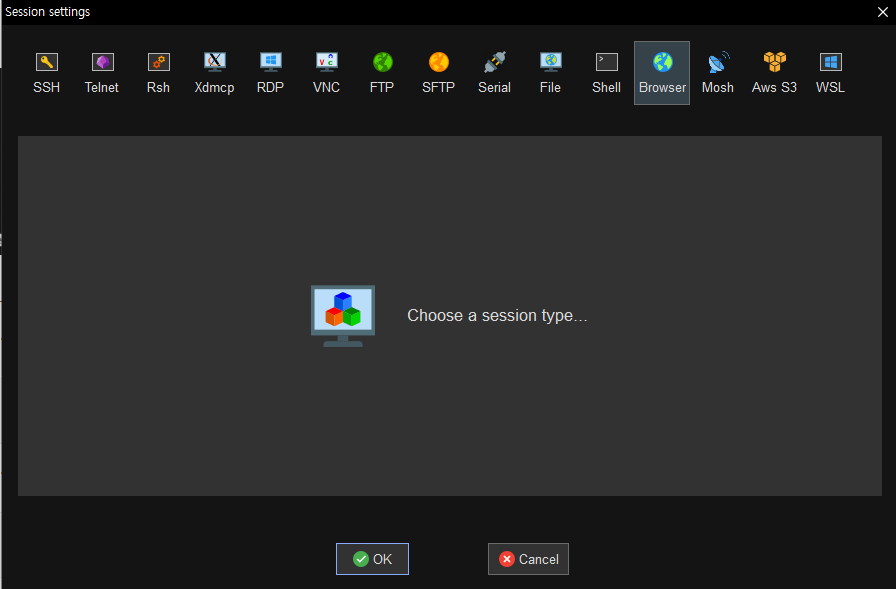The width and height of the screenshot is (896, 589).
Task: Open RDP session settings
Action: point(270,73)
